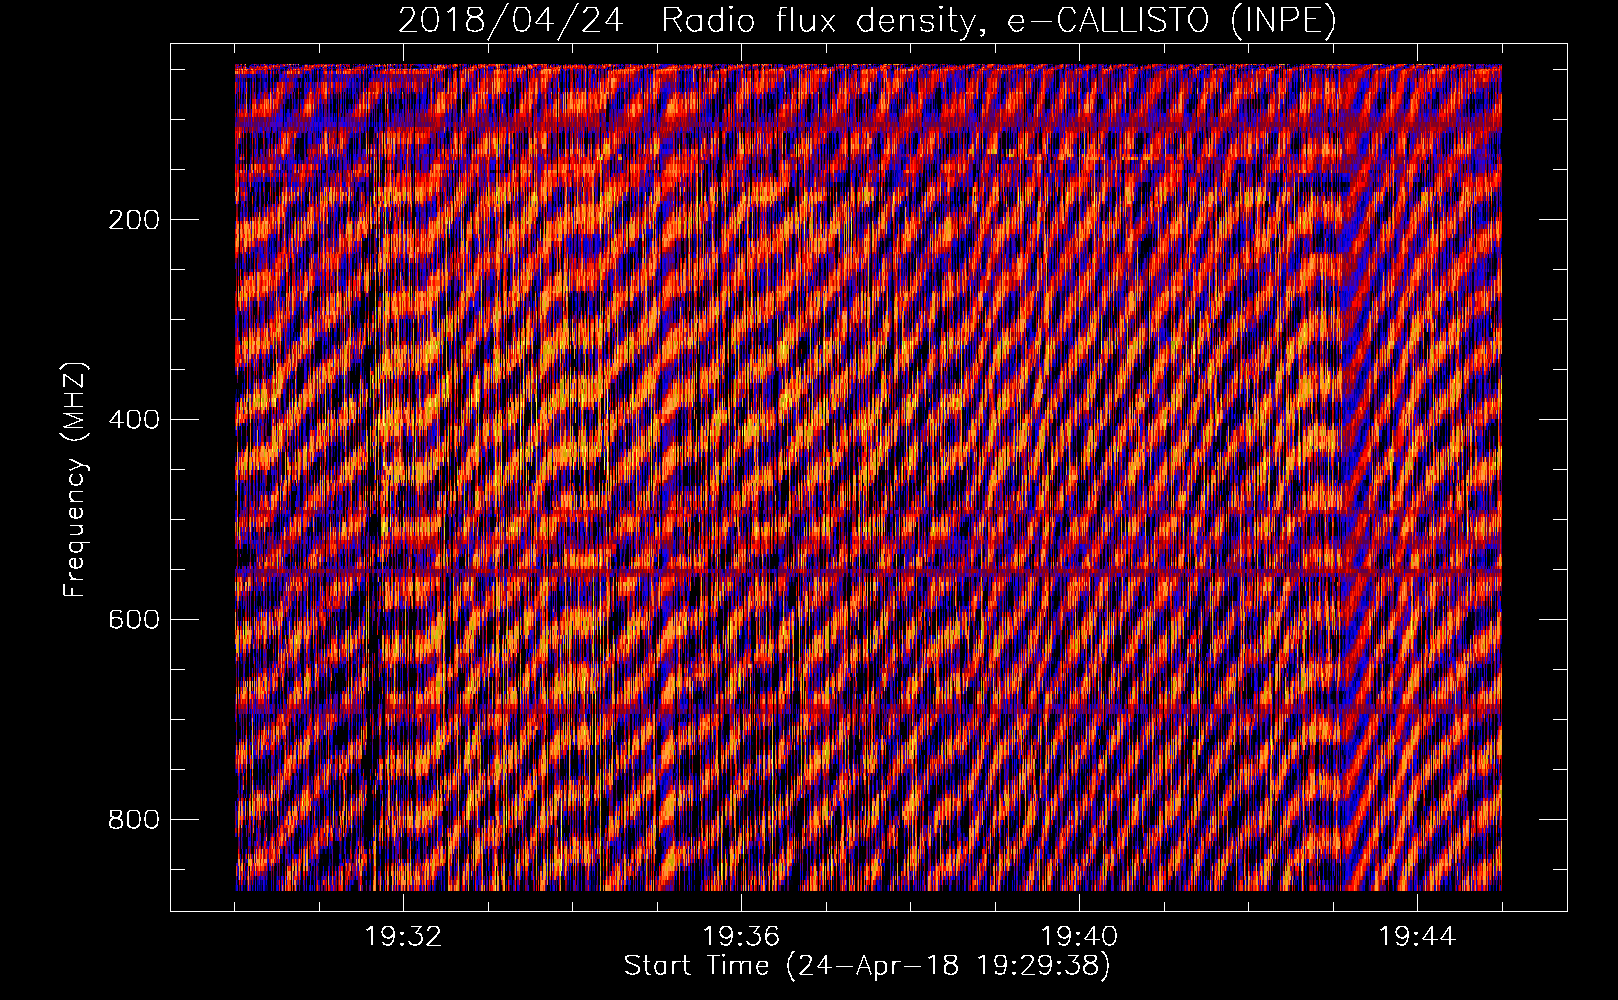Image resolution: width=1618 pixels, height=1000 pixels.
Task: Click the '19:44' time tick label
Action: click(x=1417, y=937)
